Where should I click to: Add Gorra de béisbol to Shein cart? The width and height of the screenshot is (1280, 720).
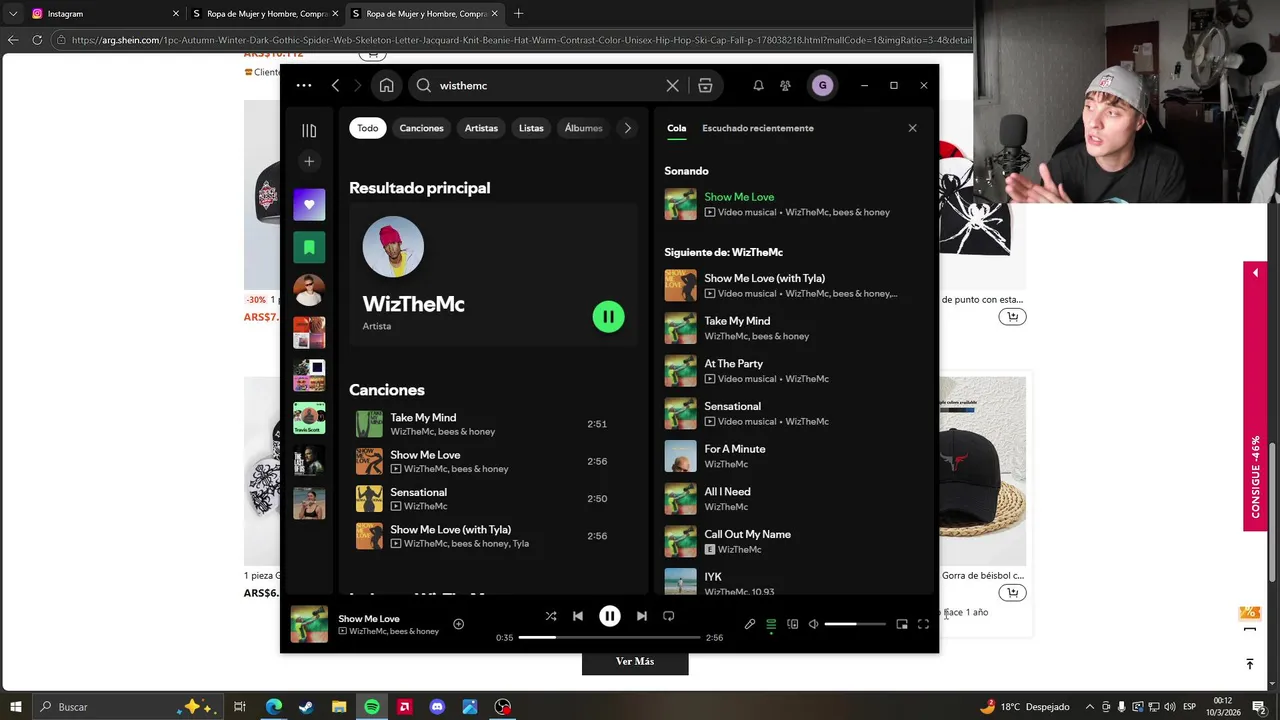coord(1012,593)
